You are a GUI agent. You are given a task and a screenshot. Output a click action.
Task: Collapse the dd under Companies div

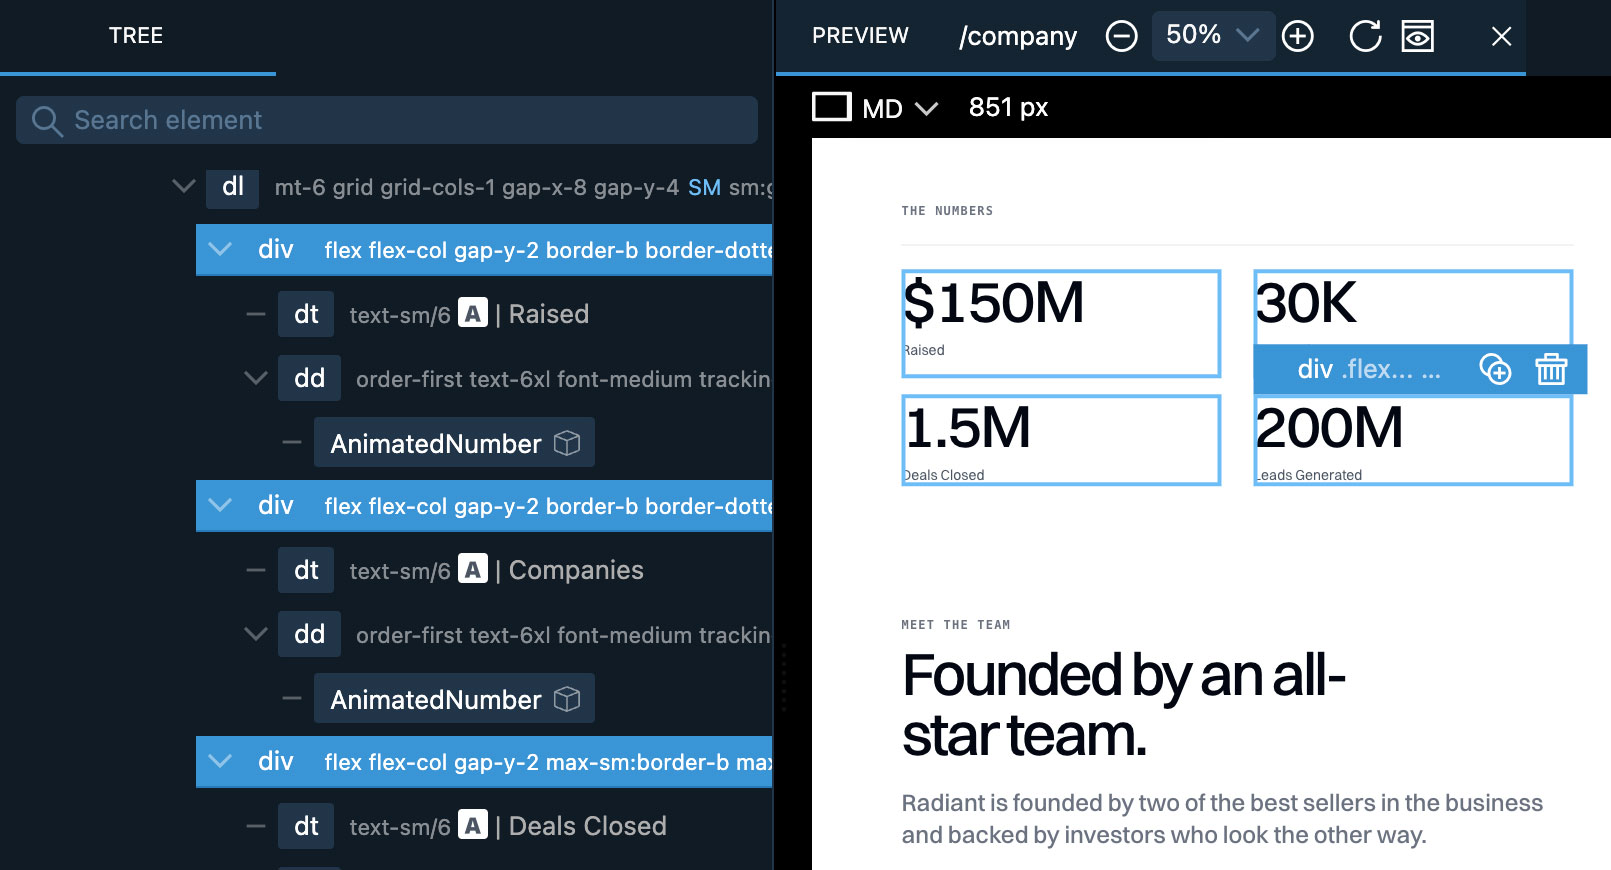coord(256,634)
